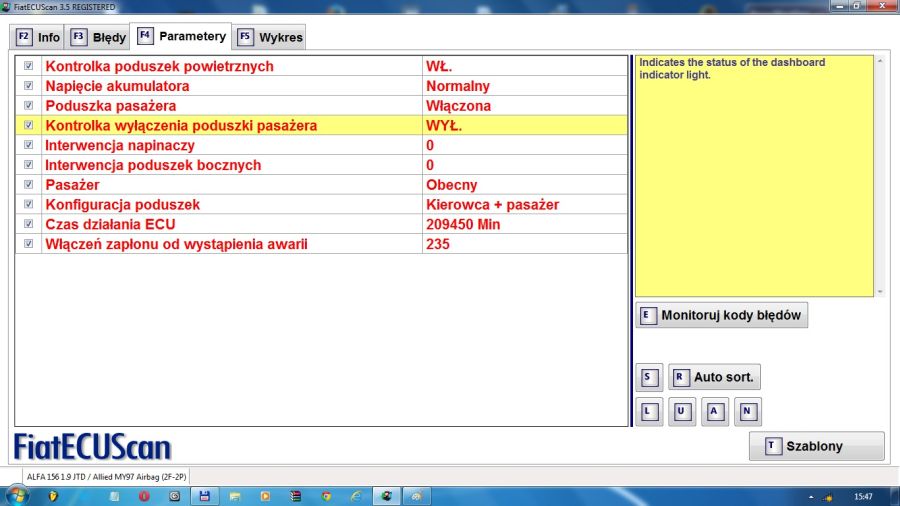Select Kontrolka poduszek powietrznych parameter name
Screen dimensions: 900x506
pyautogui.click(x=160, y=66)
